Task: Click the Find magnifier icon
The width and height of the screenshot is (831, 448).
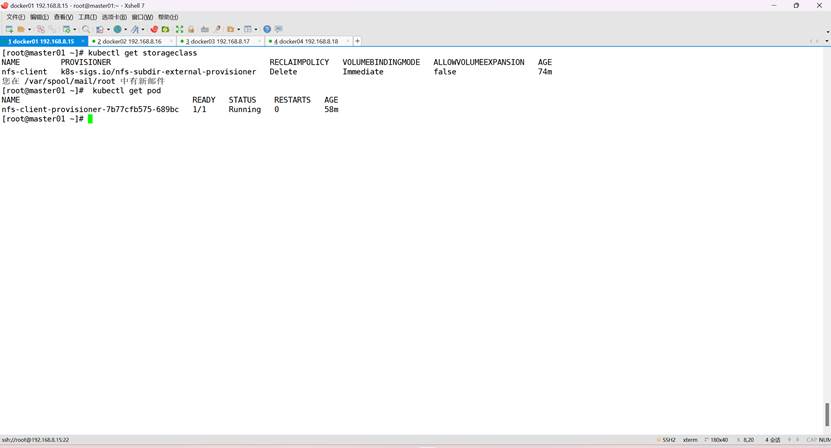Action: [x=86, y=29]
